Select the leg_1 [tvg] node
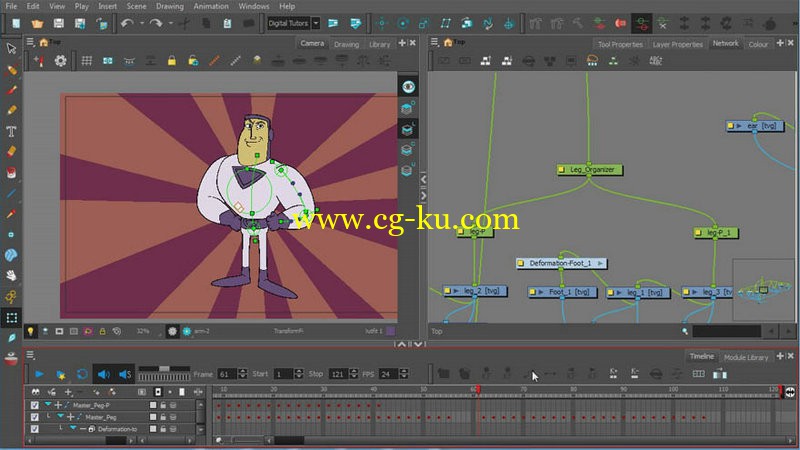Viewport: 800px width, 450px height. point(638,292)
